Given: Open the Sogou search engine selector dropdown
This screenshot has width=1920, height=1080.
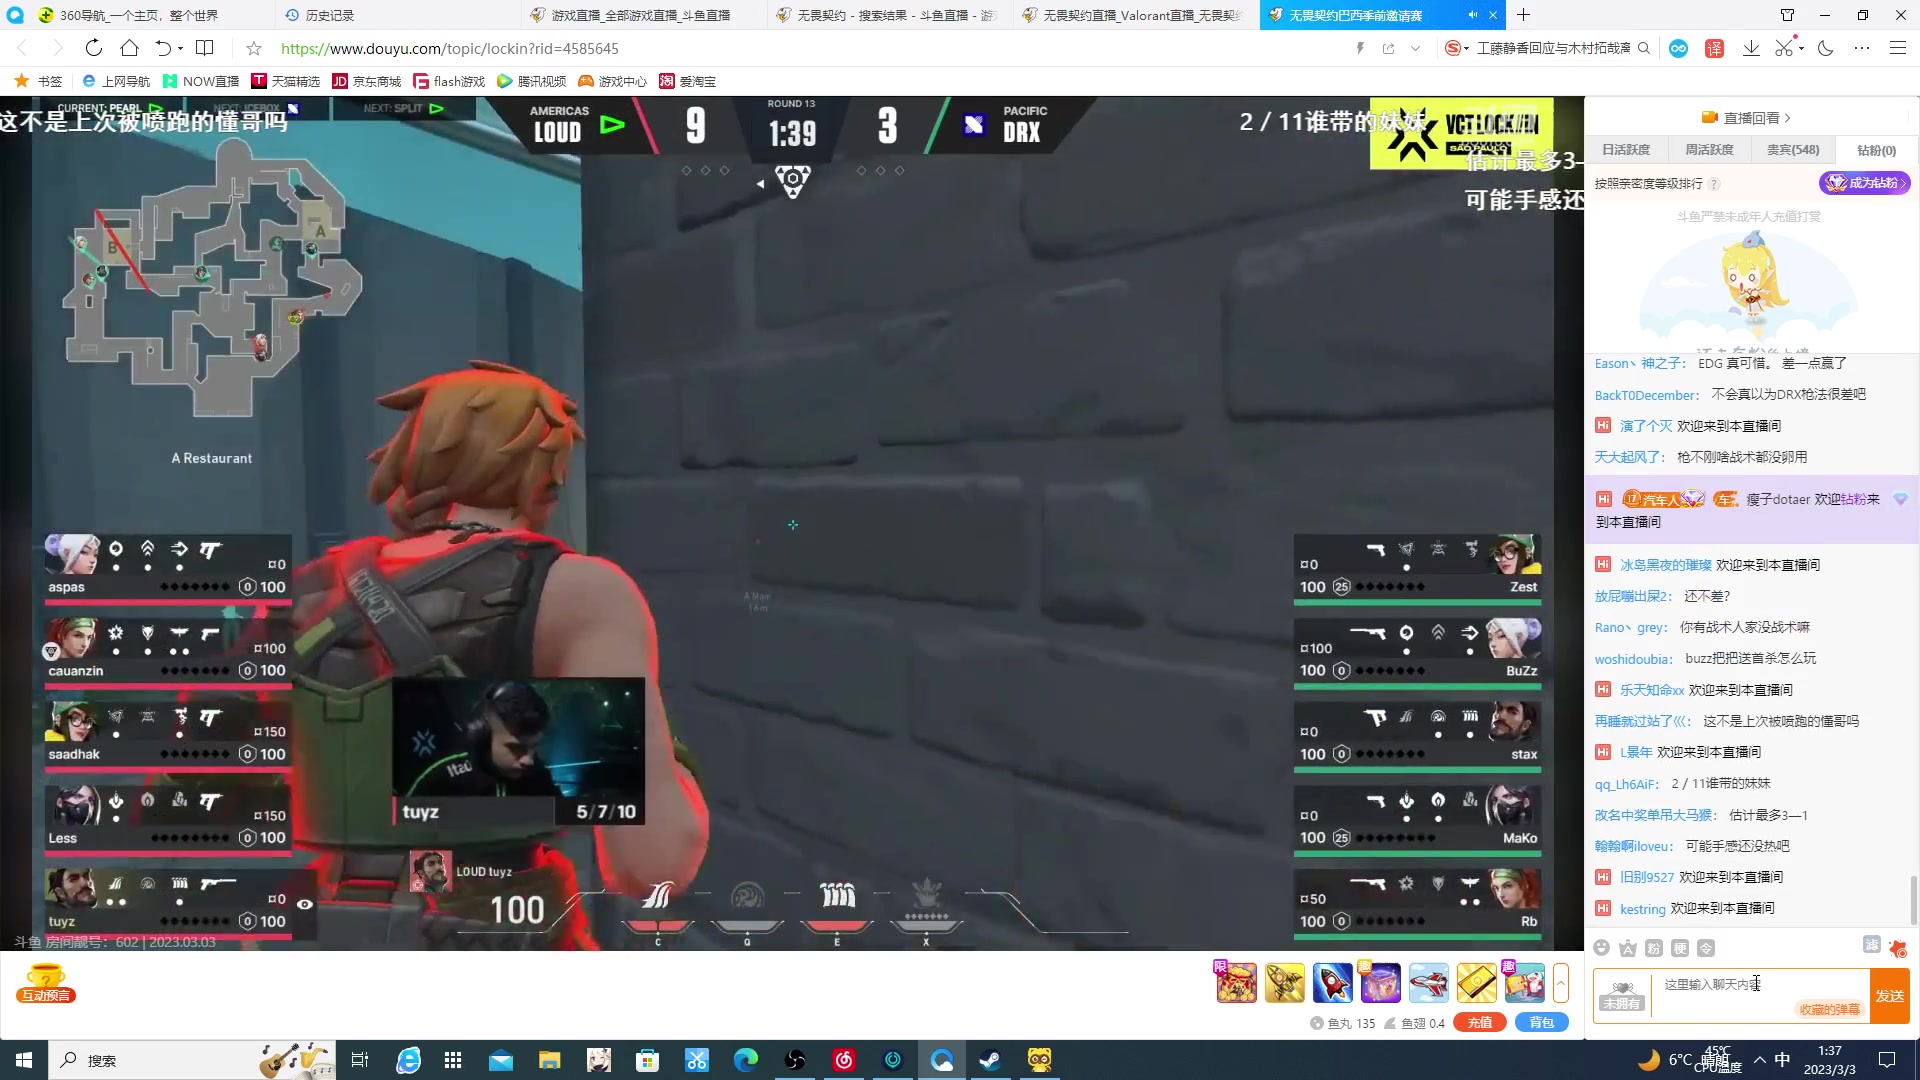Looking at the screenshot, I should (x=1457, y=48).
